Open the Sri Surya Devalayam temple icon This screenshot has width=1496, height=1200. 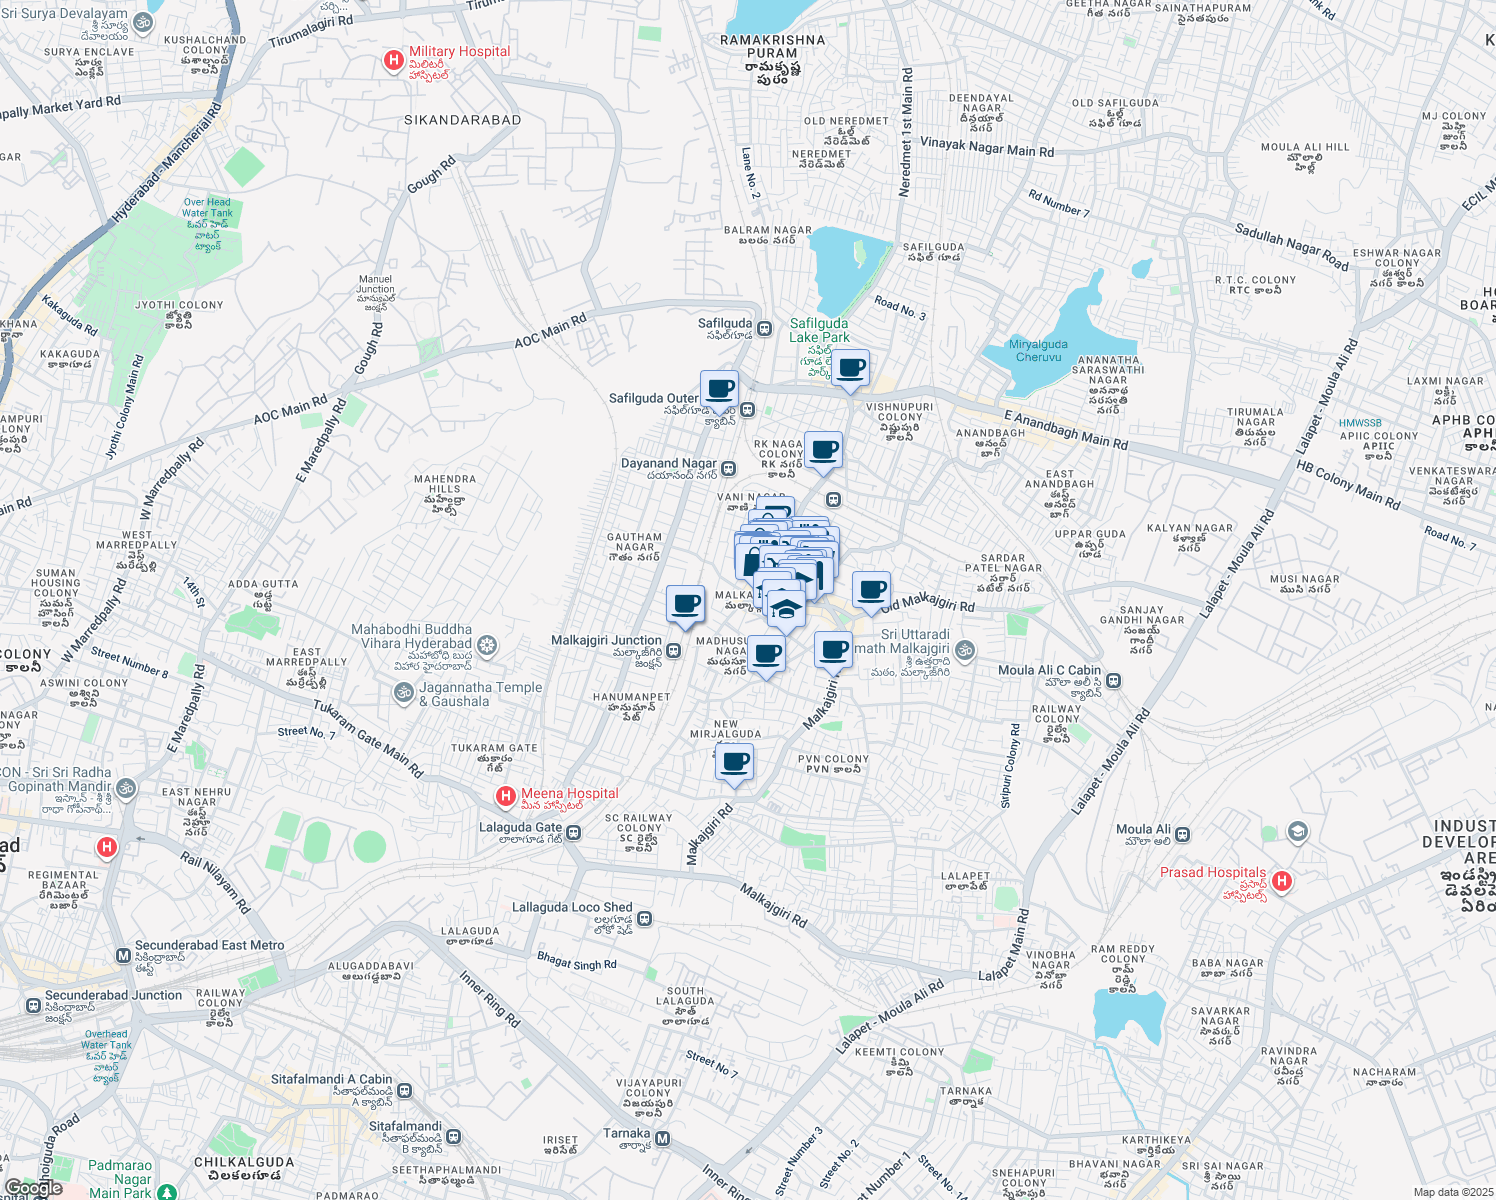tap(143, 22)
